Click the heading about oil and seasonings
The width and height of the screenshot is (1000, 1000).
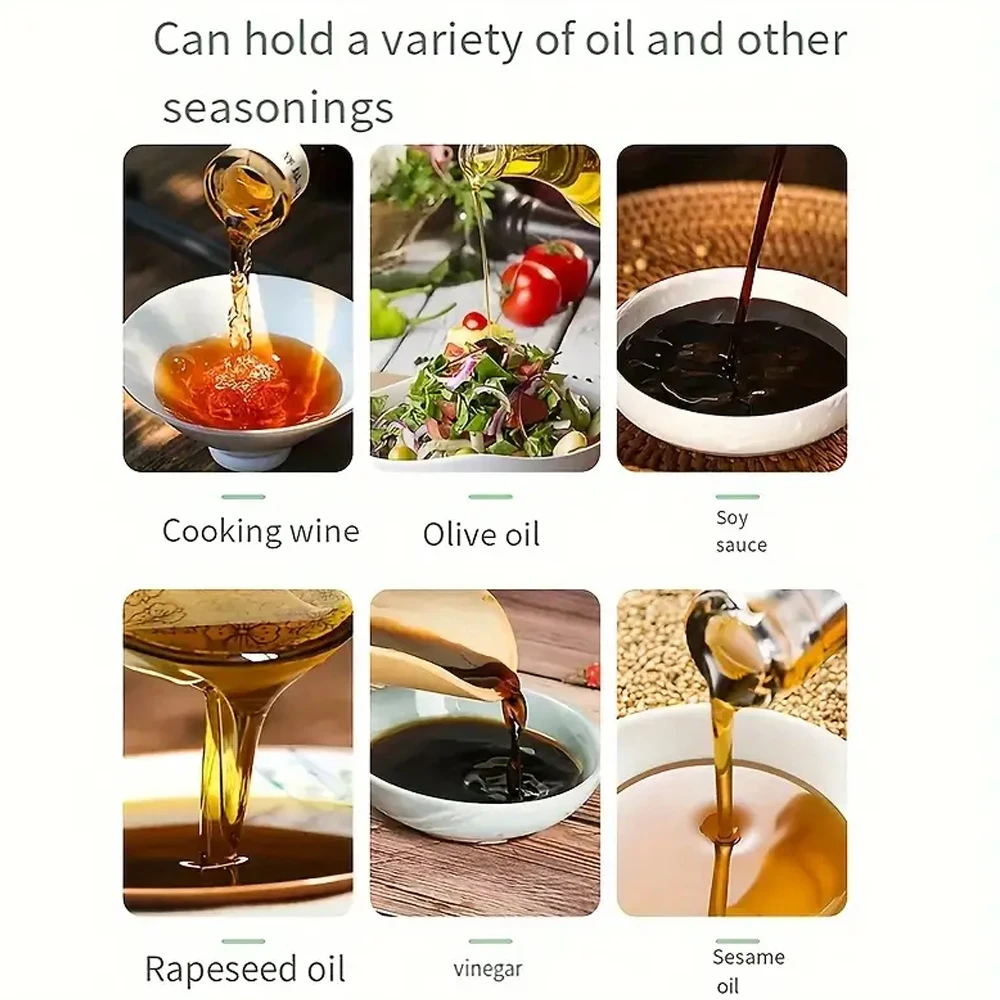500,73
